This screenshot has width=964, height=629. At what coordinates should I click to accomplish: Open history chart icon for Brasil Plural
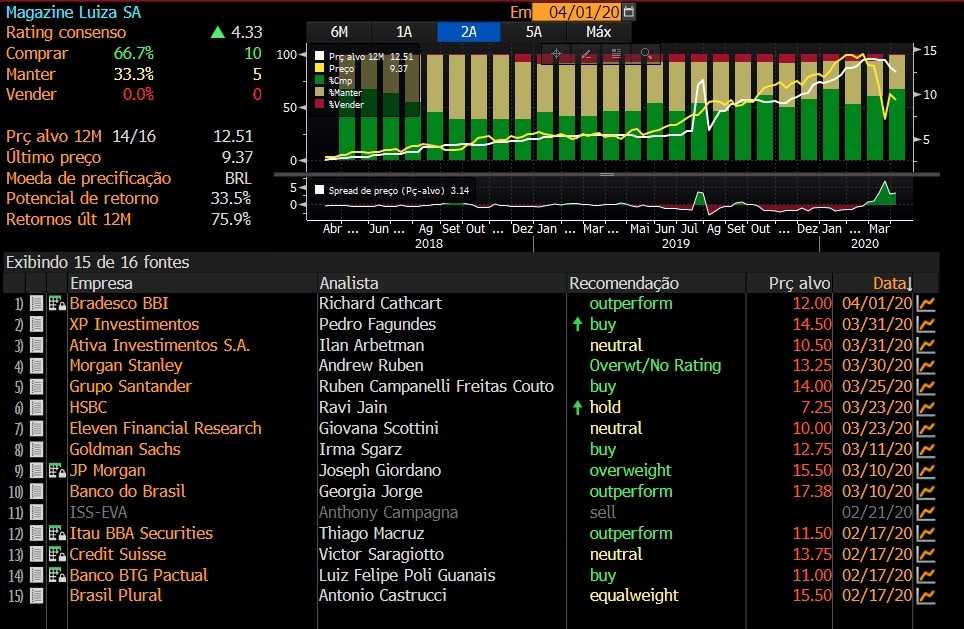(925, 595)
